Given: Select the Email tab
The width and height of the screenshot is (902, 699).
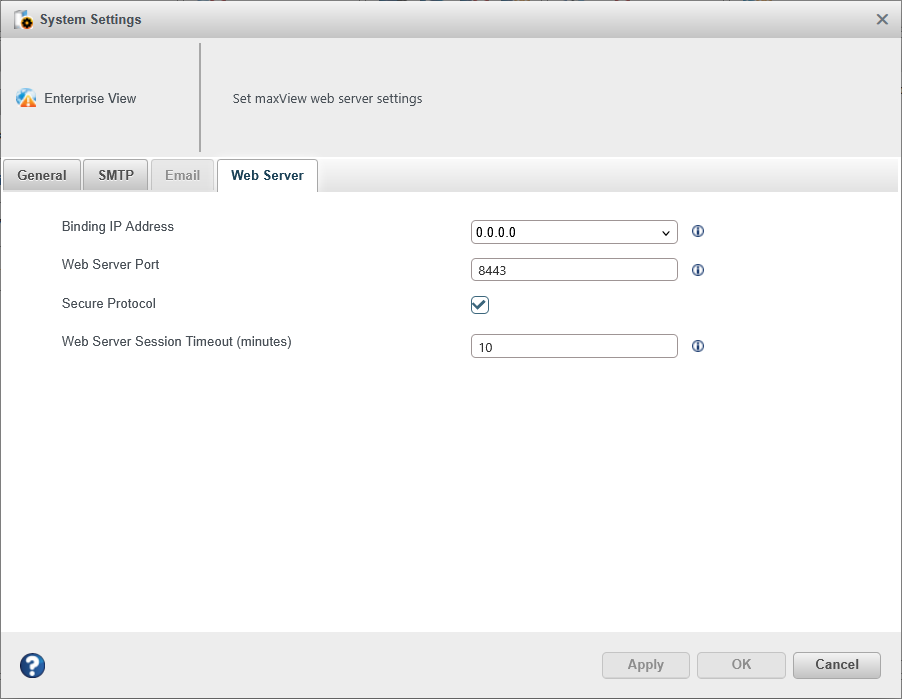Looking at the screenshot, I should 182,175.
